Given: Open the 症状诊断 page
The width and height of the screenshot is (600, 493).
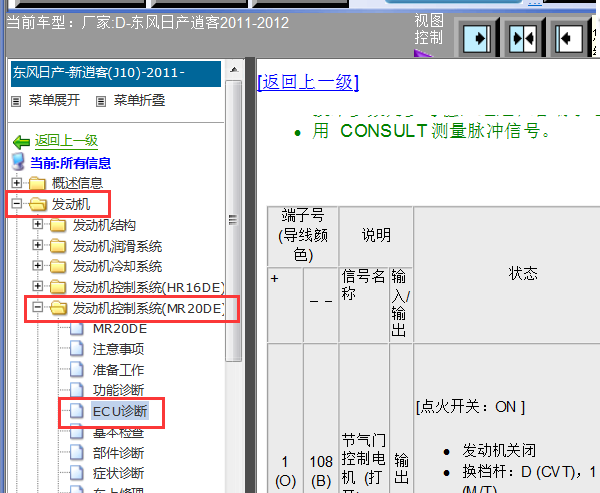Looking at the screenshot, I should click(118, 473).
